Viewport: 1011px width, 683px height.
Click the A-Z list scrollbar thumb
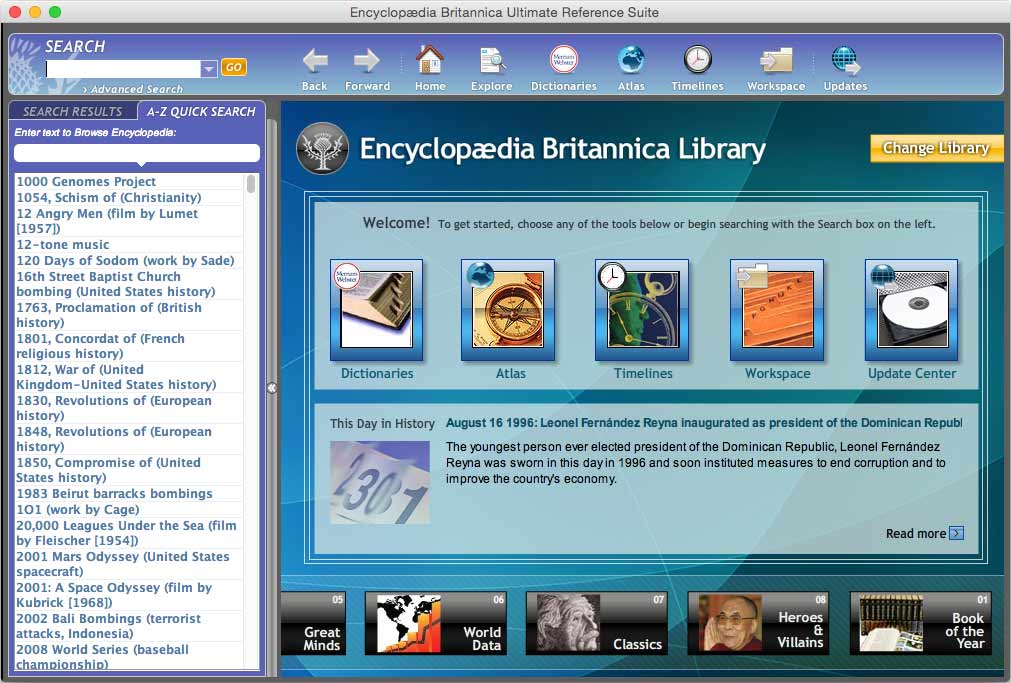[x=251, y=184]
